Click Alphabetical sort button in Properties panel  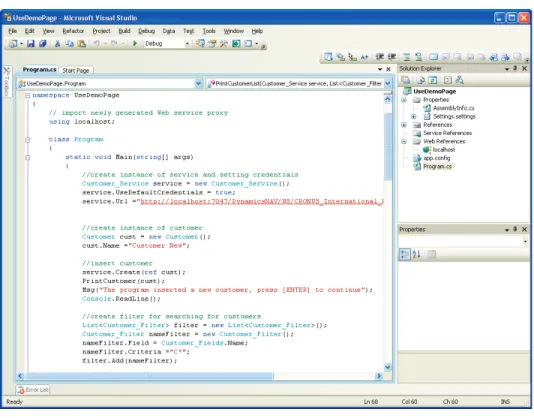(417, 254)
